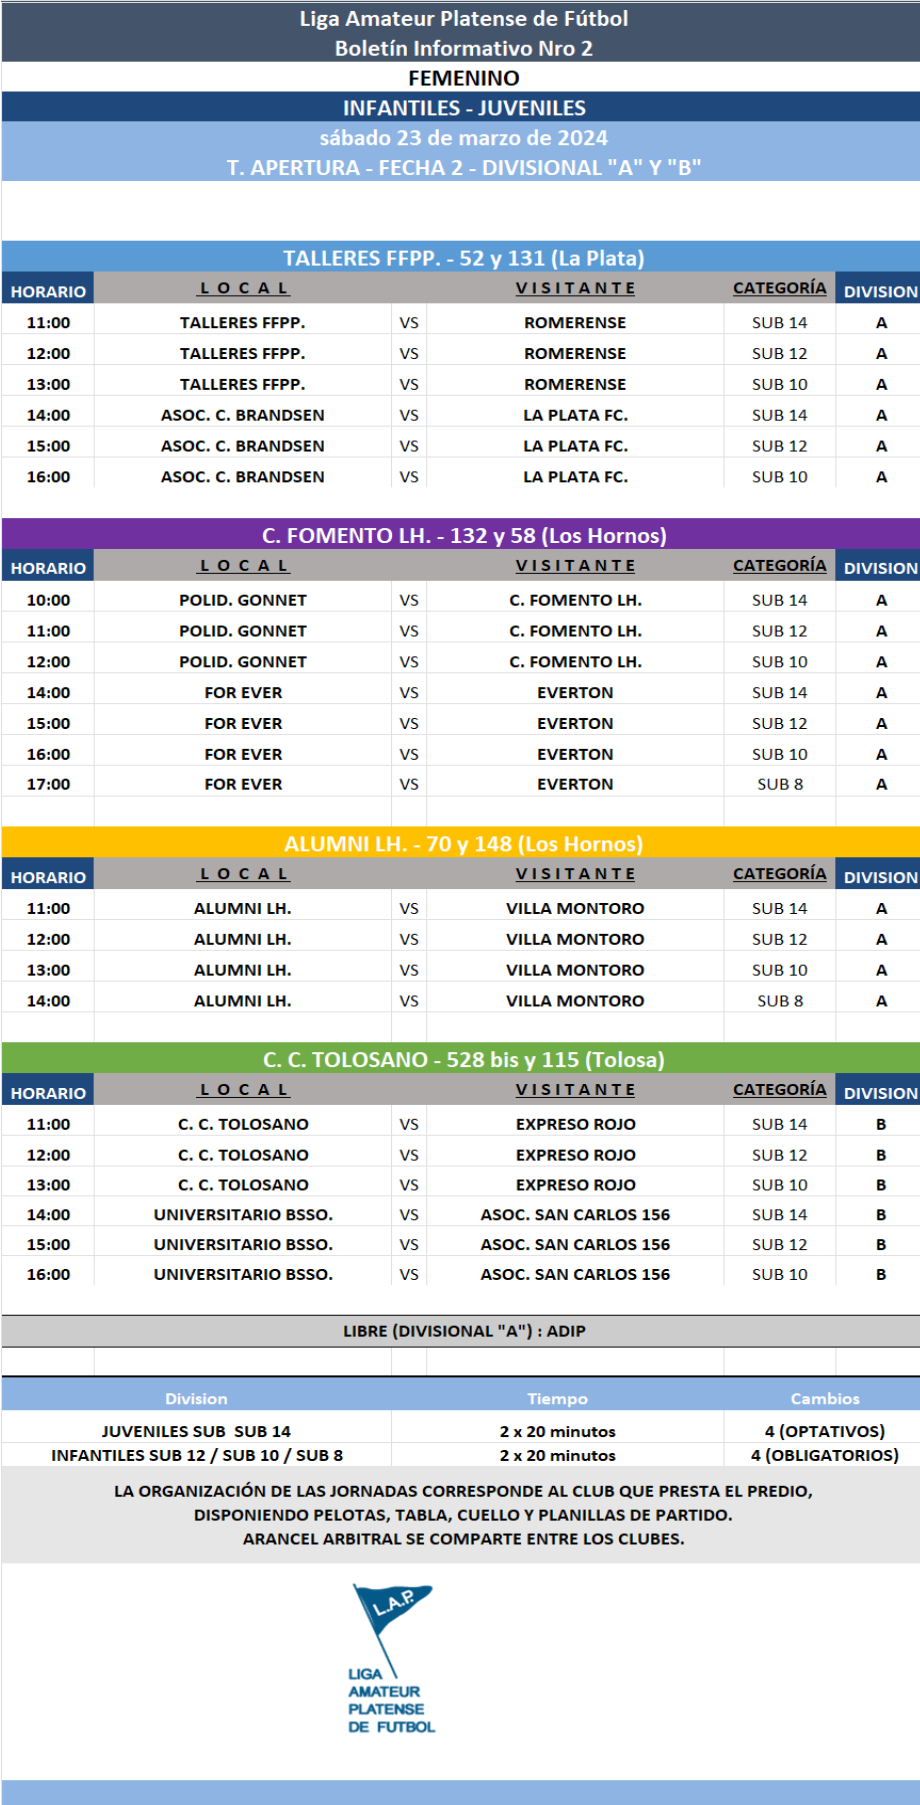
Task: Select the 17:00 time cell
Action: (x=48, y=785)
